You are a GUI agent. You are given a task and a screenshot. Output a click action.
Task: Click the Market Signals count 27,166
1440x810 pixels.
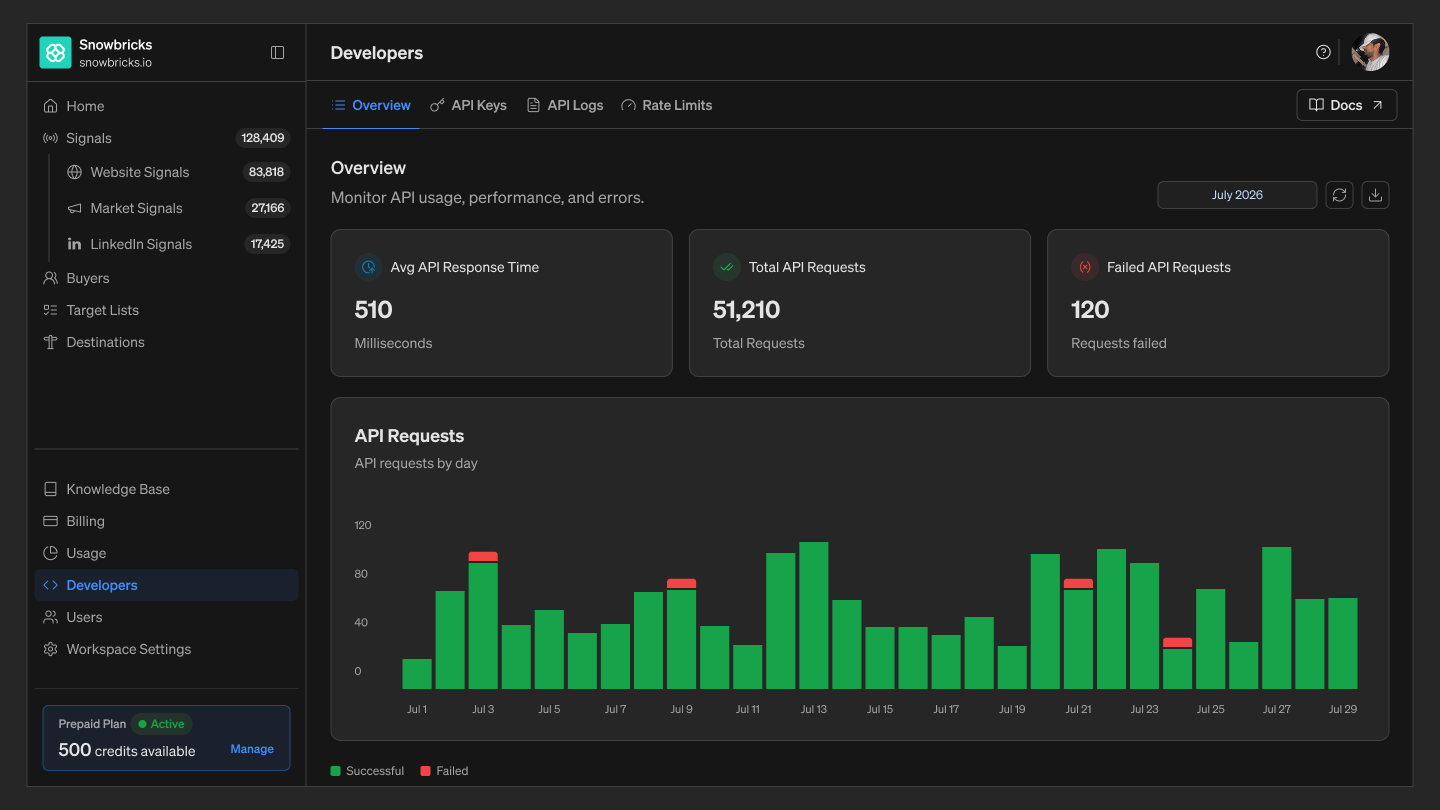pyautogui.click(x=268, y=208)
